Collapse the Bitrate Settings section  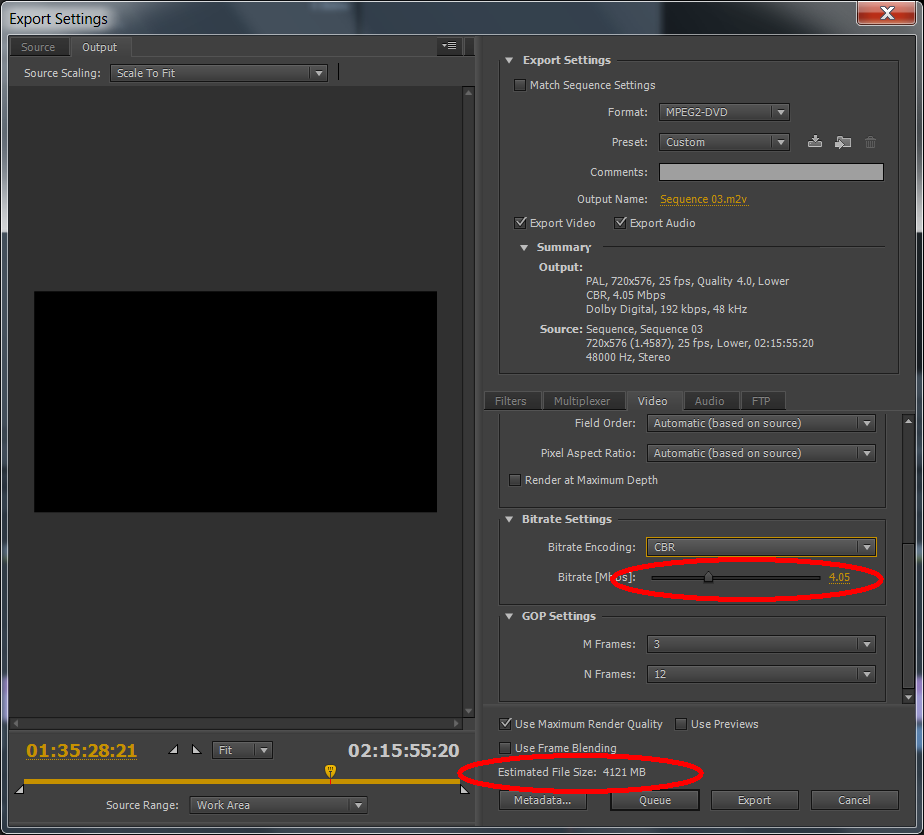(509, 519)
